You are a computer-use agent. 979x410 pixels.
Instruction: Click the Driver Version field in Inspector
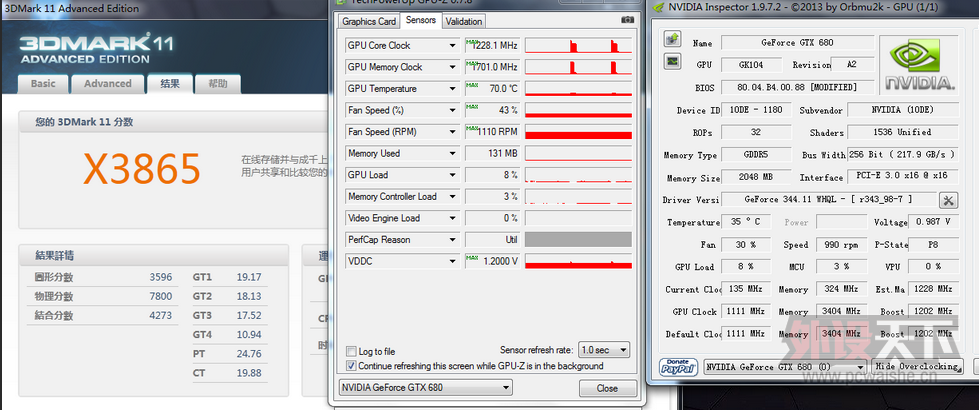pyautogui.click(x=828, y=199)
